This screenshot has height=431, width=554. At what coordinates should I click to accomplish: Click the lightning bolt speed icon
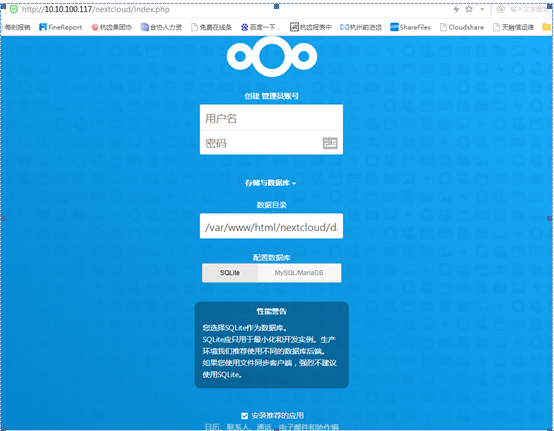click(x=456, y=9)
